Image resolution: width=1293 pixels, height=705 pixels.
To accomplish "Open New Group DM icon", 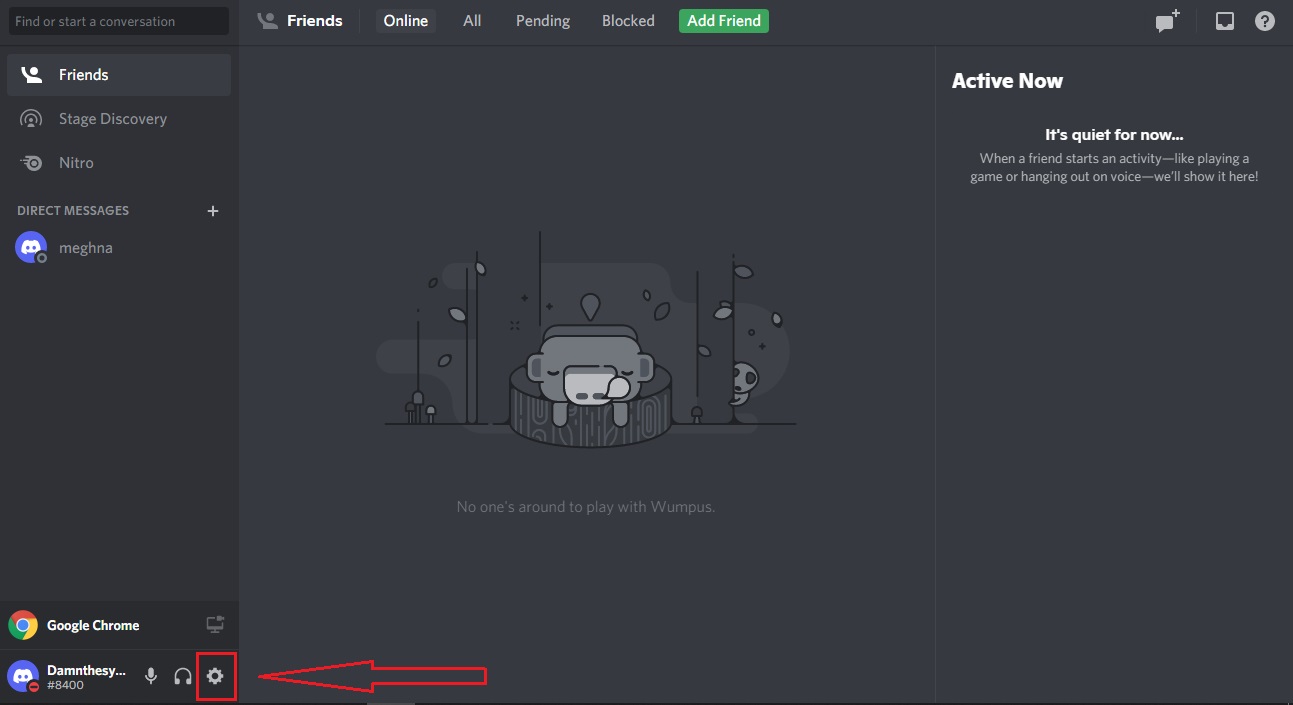I will [1168, 20].
